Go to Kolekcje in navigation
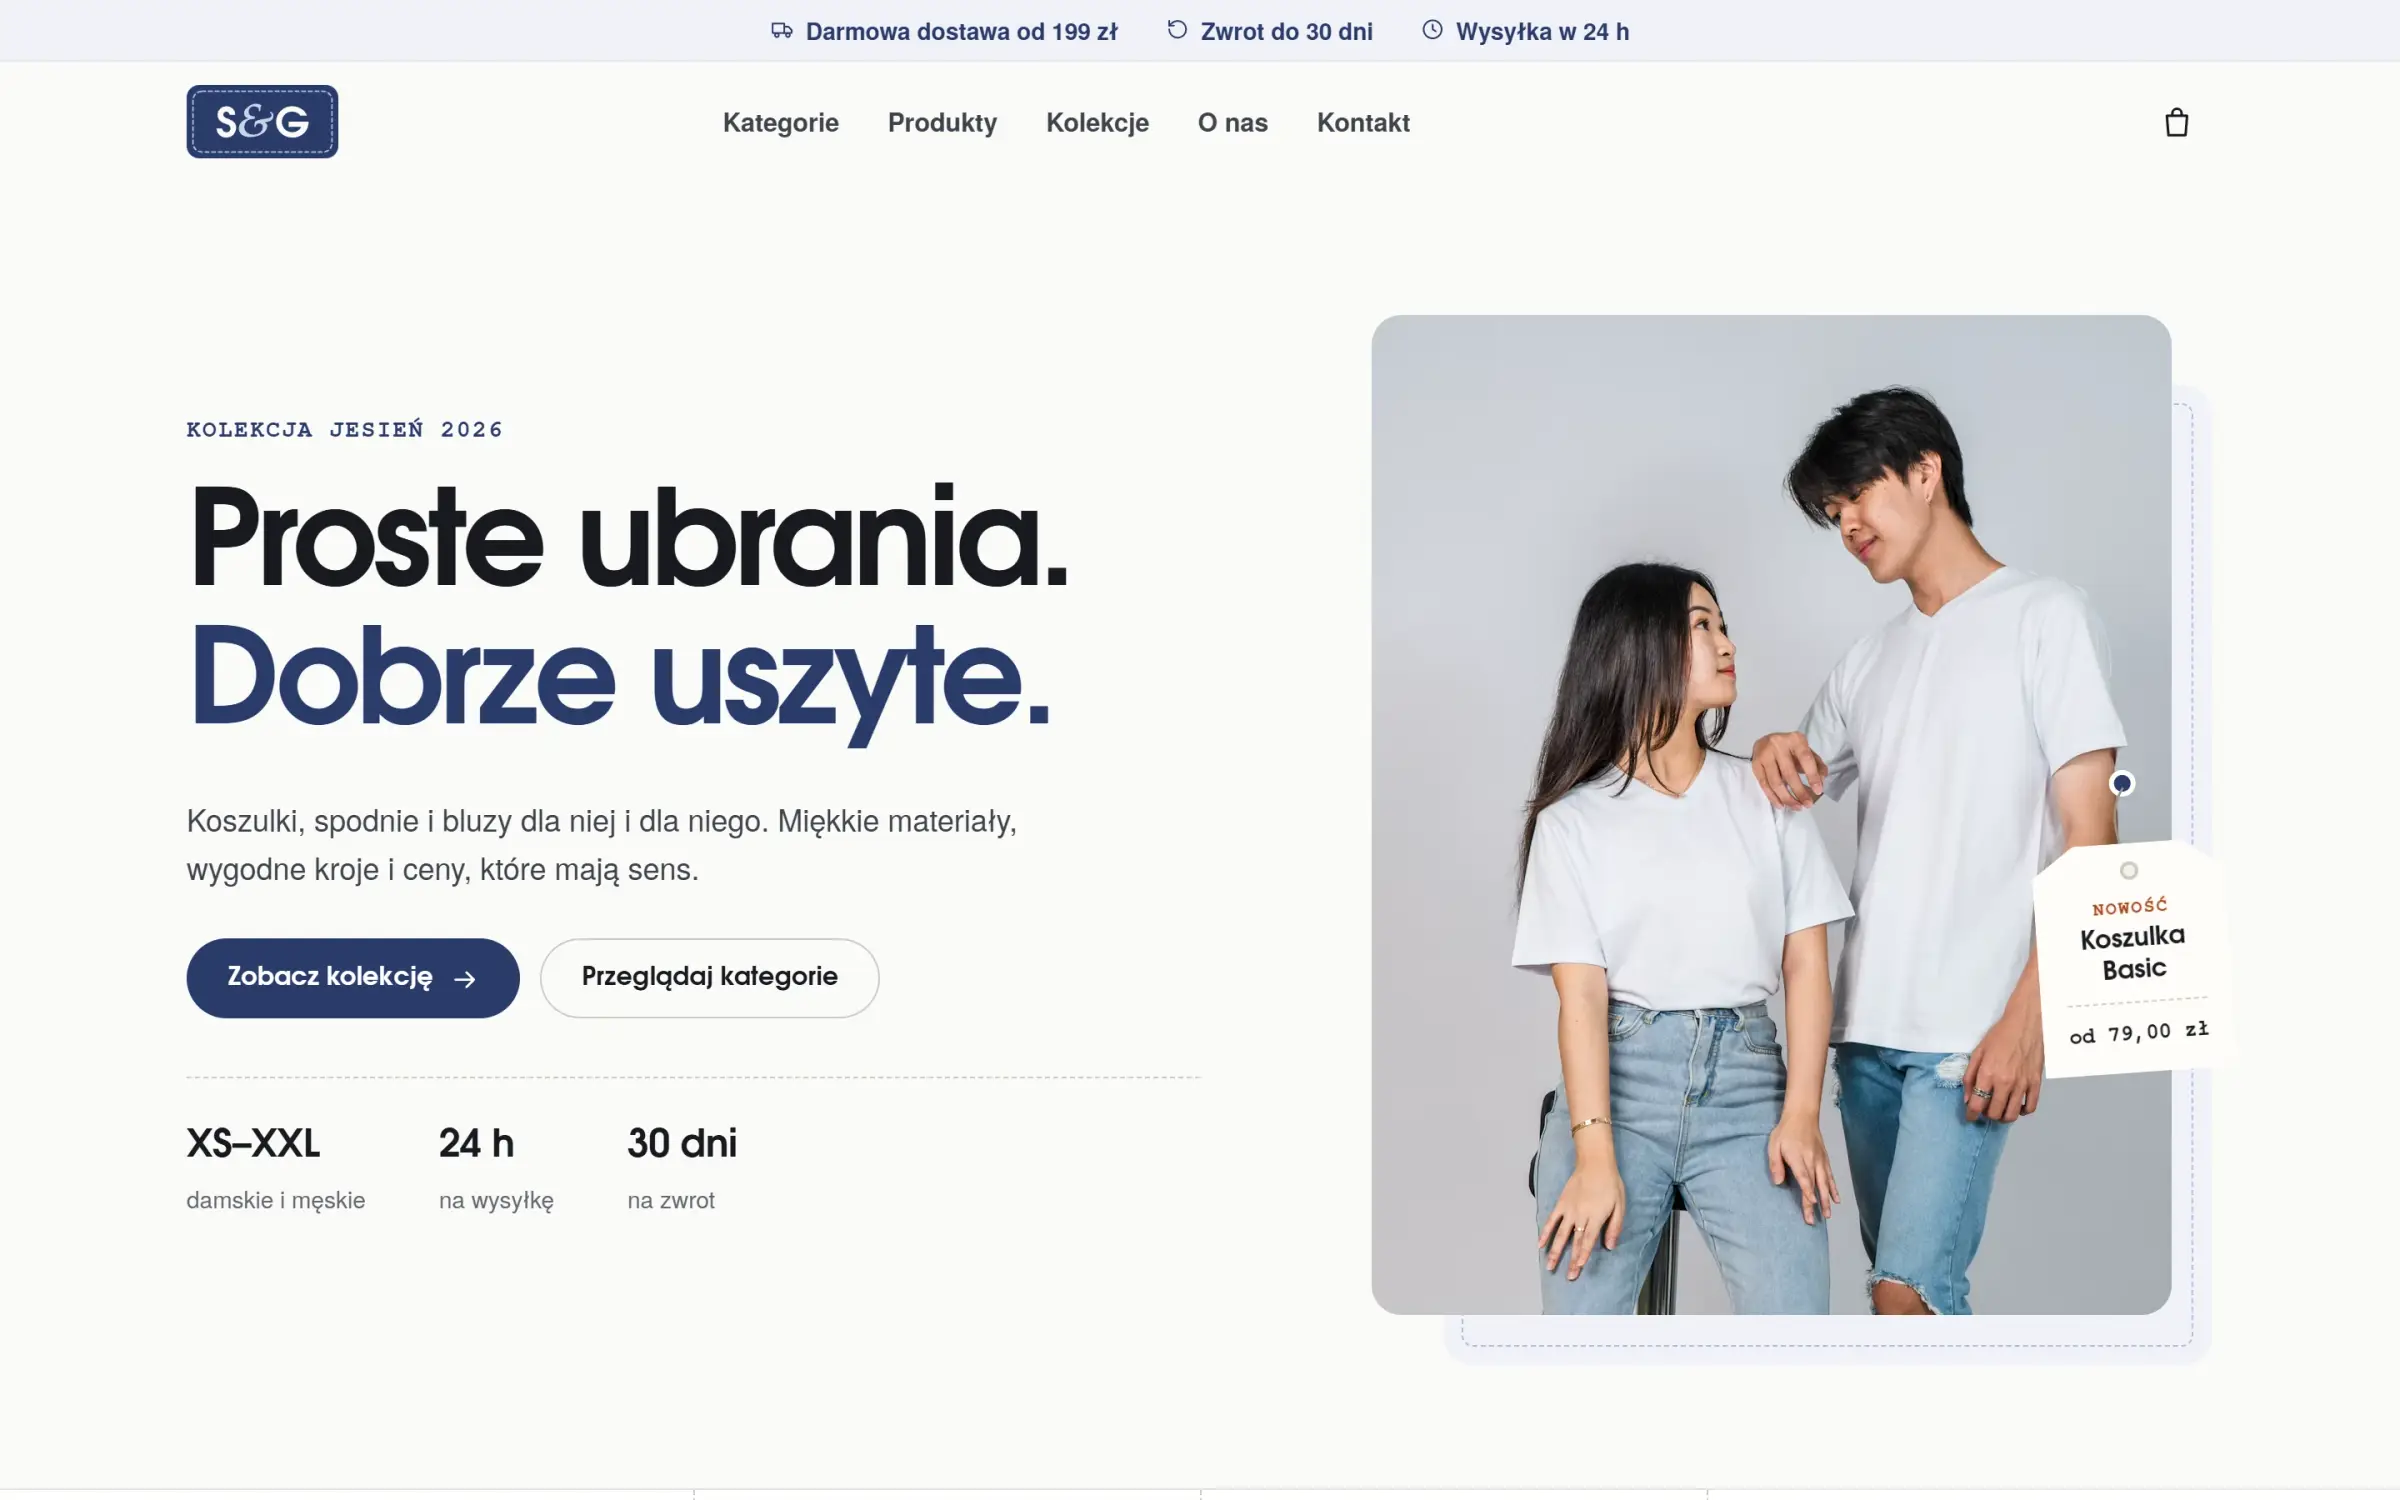This screenshot has width=2400, height=1500. tap(1097, 122)
